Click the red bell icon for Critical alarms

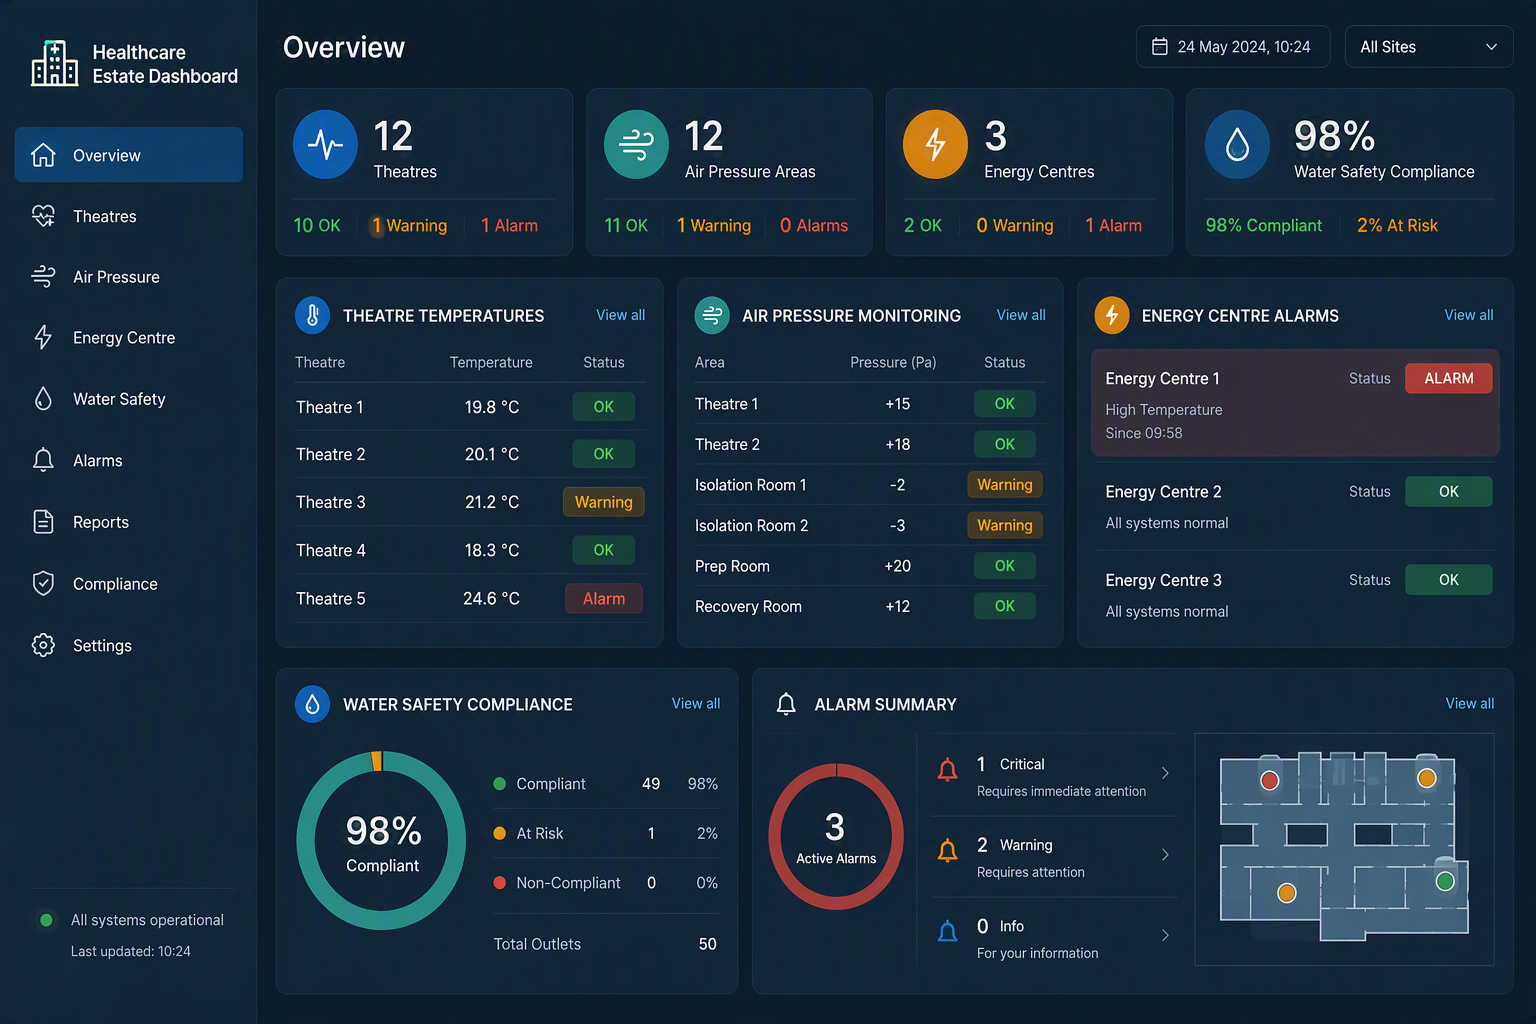coord(947,770)
